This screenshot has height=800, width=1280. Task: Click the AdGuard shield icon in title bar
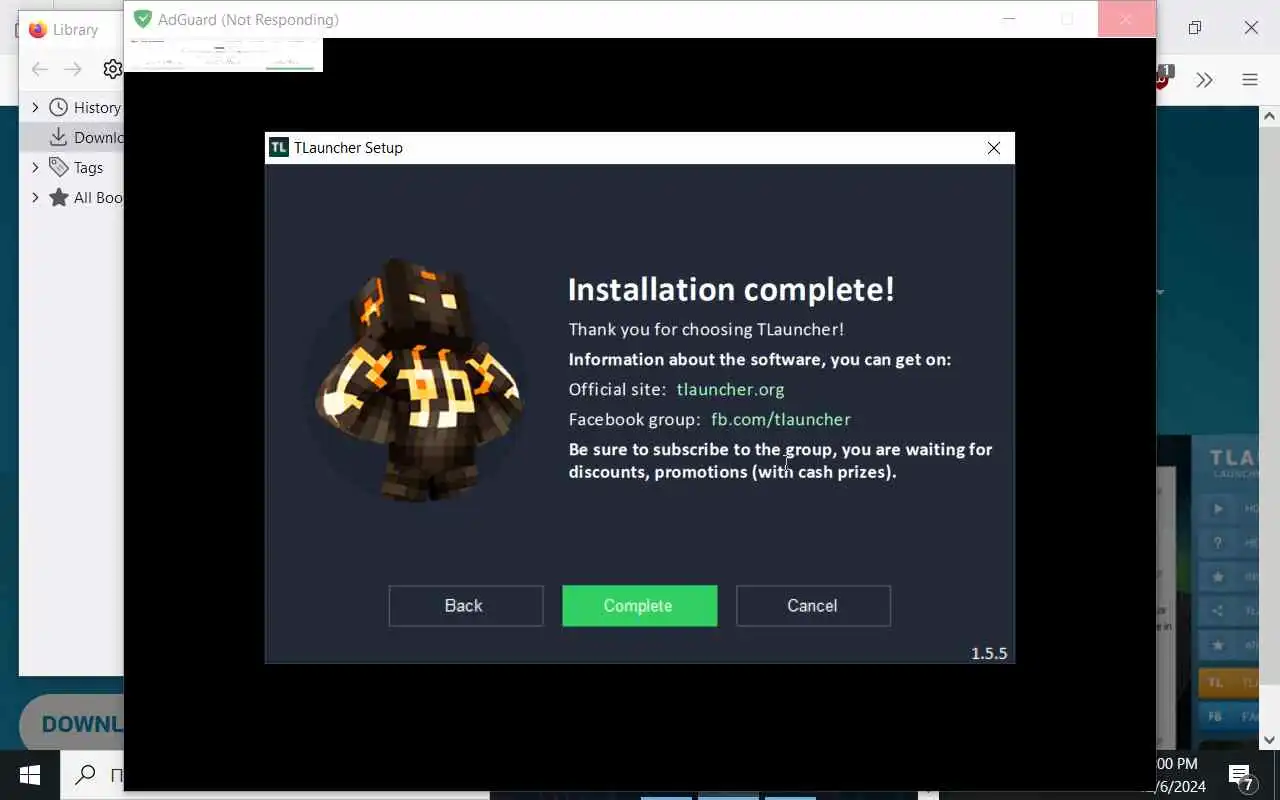(x=143, y=19)
